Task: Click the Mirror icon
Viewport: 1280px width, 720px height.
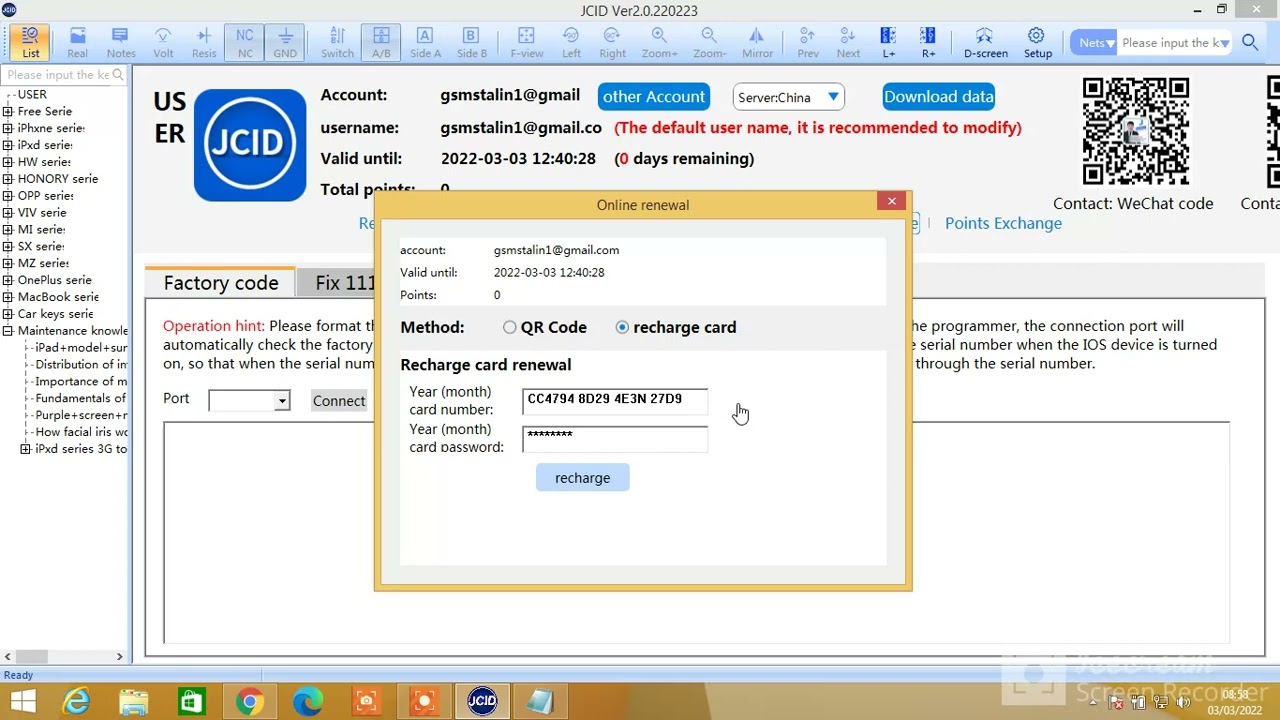Action: tap(757, 43)
